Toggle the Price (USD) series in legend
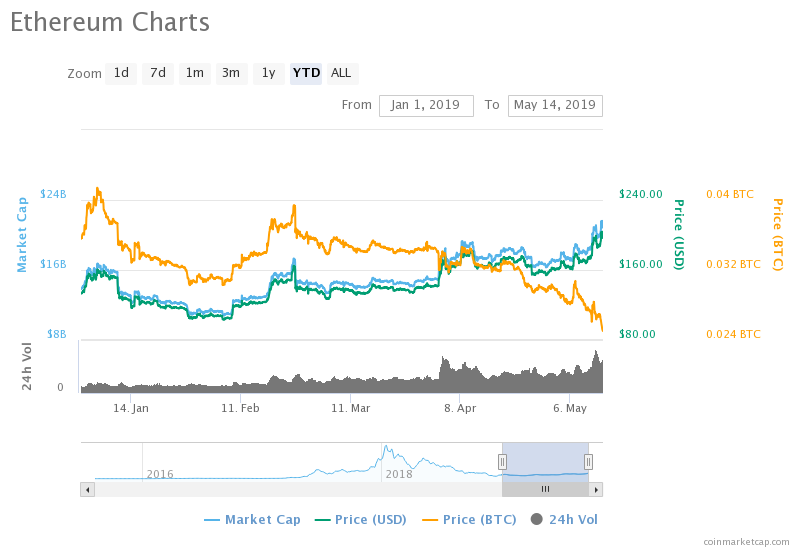The height and width of the screenshot is (550, 800). coord(361,520)
